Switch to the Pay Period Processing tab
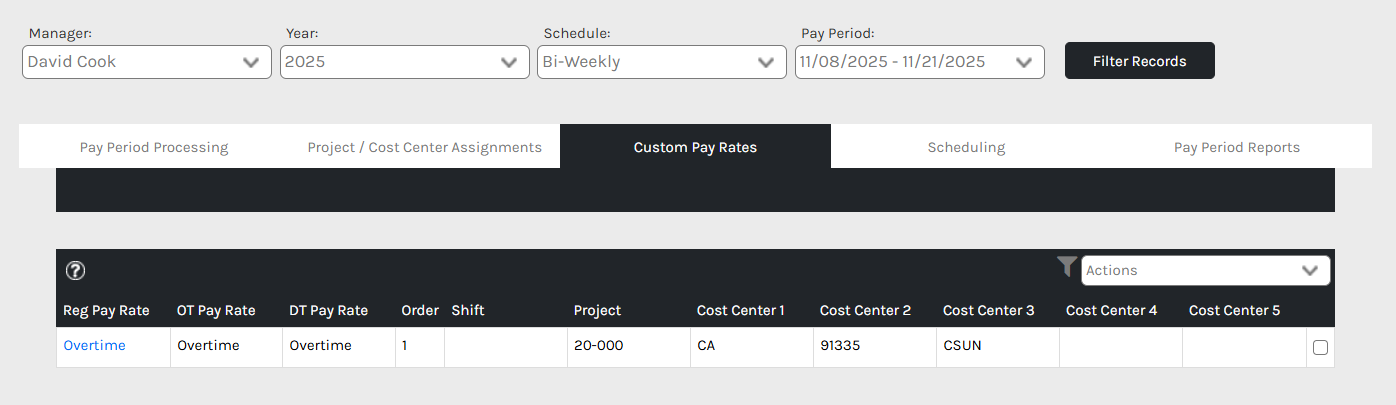Screen dimensions: 1396x405 [x=154, y=147]
